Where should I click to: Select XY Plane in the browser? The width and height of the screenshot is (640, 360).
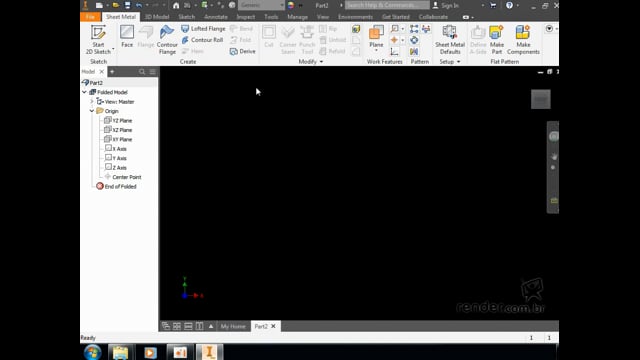click(x=118, y=139)
